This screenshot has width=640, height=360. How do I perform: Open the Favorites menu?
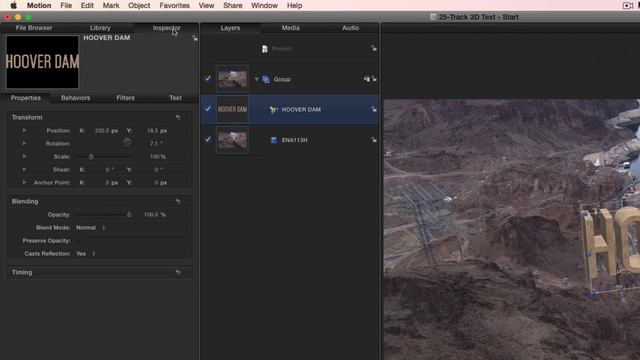pos(174,5)
